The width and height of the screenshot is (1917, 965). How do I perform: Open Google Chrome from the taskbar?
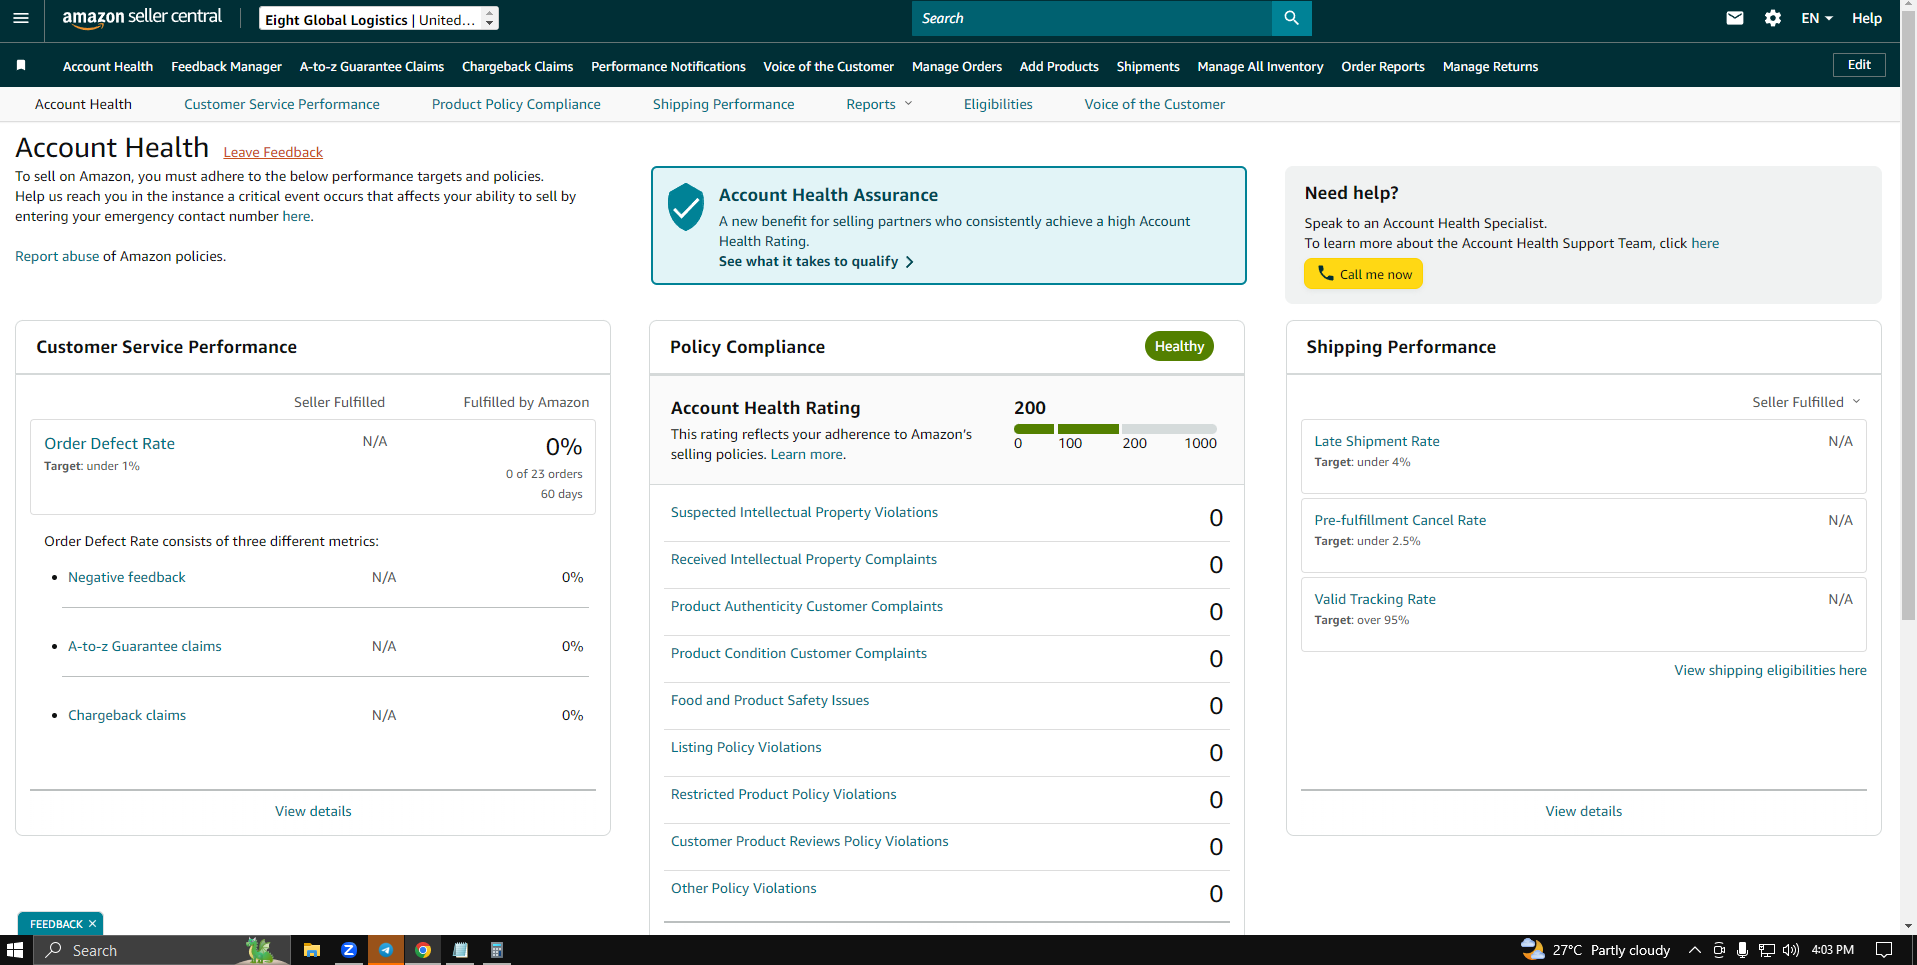pyautogui.click(x=423, y=950)
